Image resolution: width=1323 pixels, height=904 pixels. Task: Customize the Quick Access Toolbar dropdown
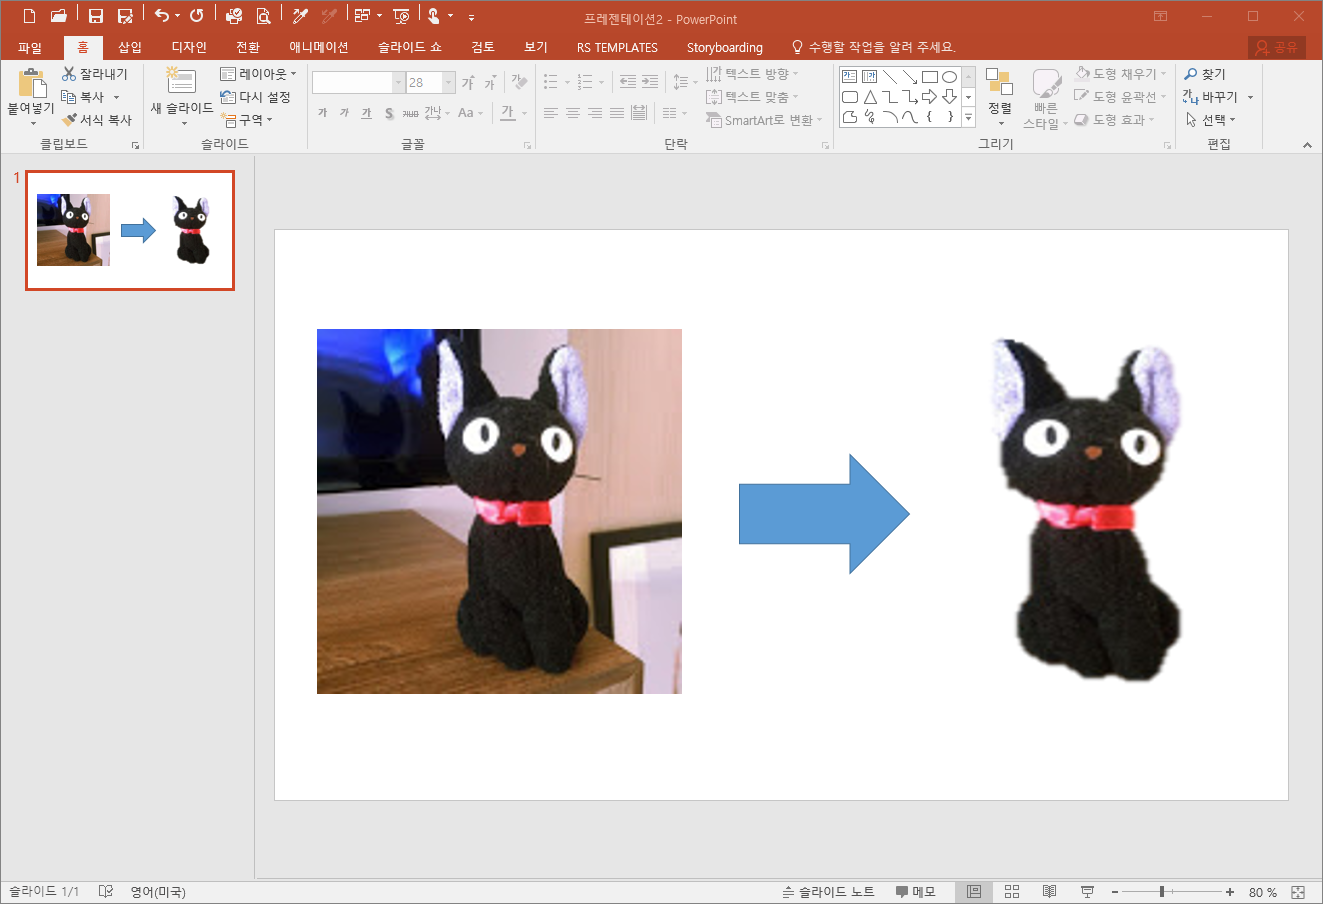coord(471,17)
